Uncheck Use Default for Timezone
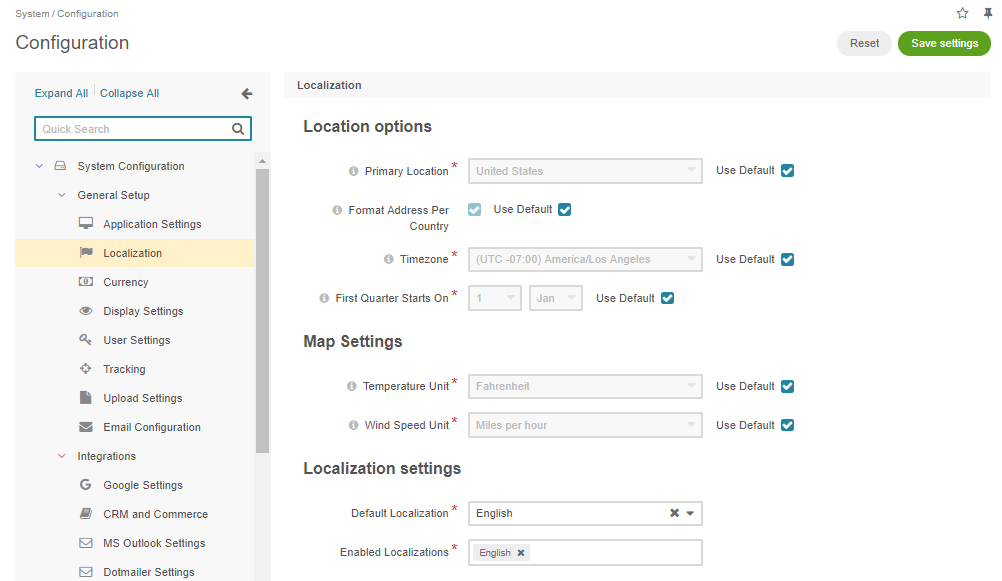 [787, 259]
